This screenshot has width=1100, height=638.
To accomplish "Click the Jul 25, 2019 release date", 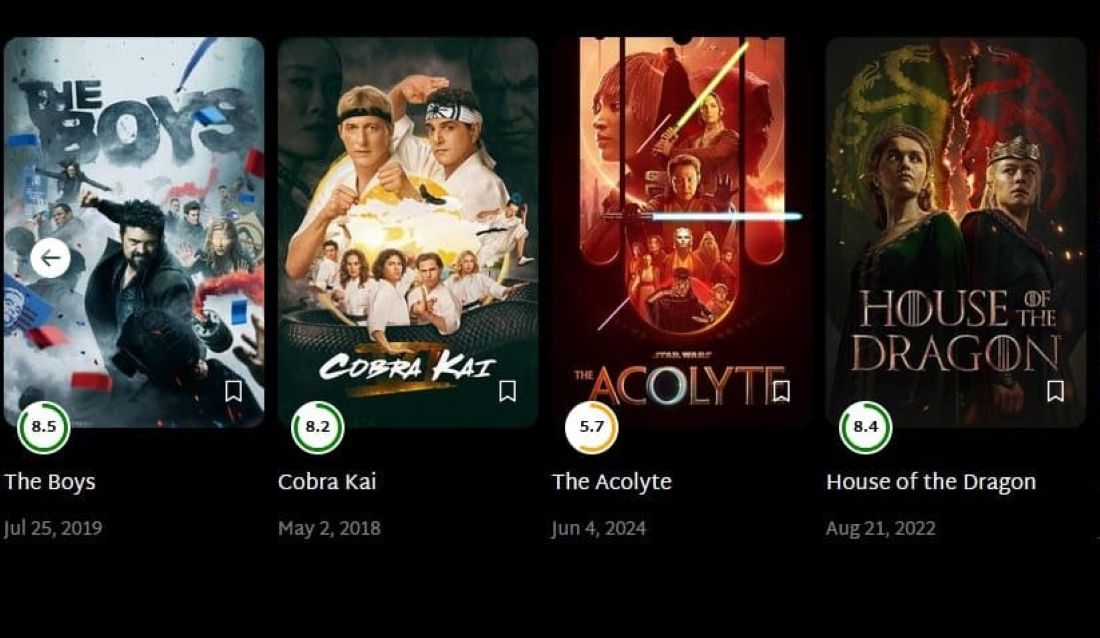I will (x=53, y=529).
